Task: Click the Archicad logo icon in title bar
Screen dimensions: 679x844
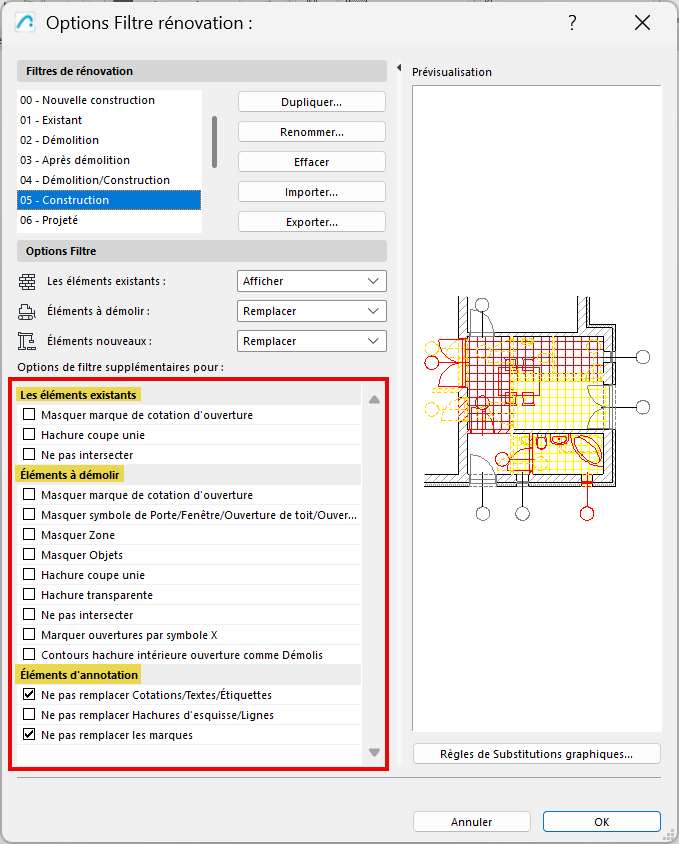Action: (25, 23)
